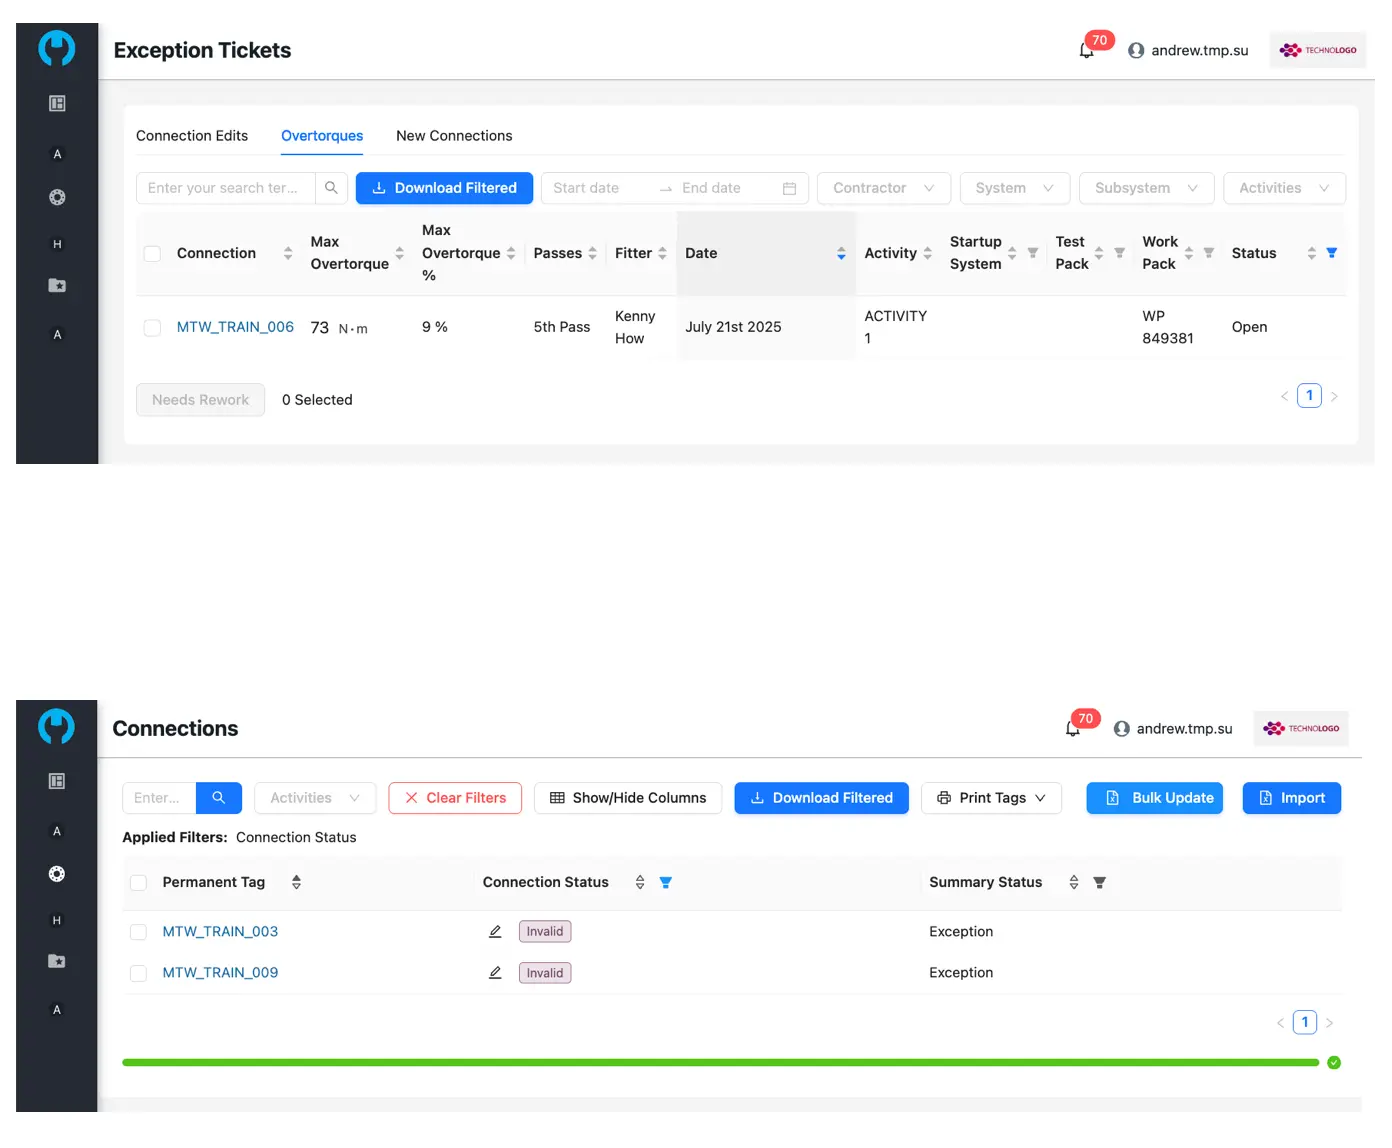Click the Summary Status column filter icon
This screenshot has width=1392, height=1148.
coord(1099,882)
